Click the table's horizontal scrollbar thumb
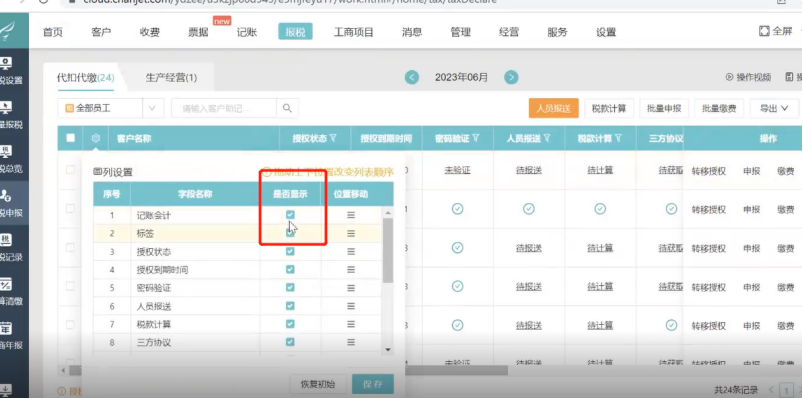 coord(288,370)
